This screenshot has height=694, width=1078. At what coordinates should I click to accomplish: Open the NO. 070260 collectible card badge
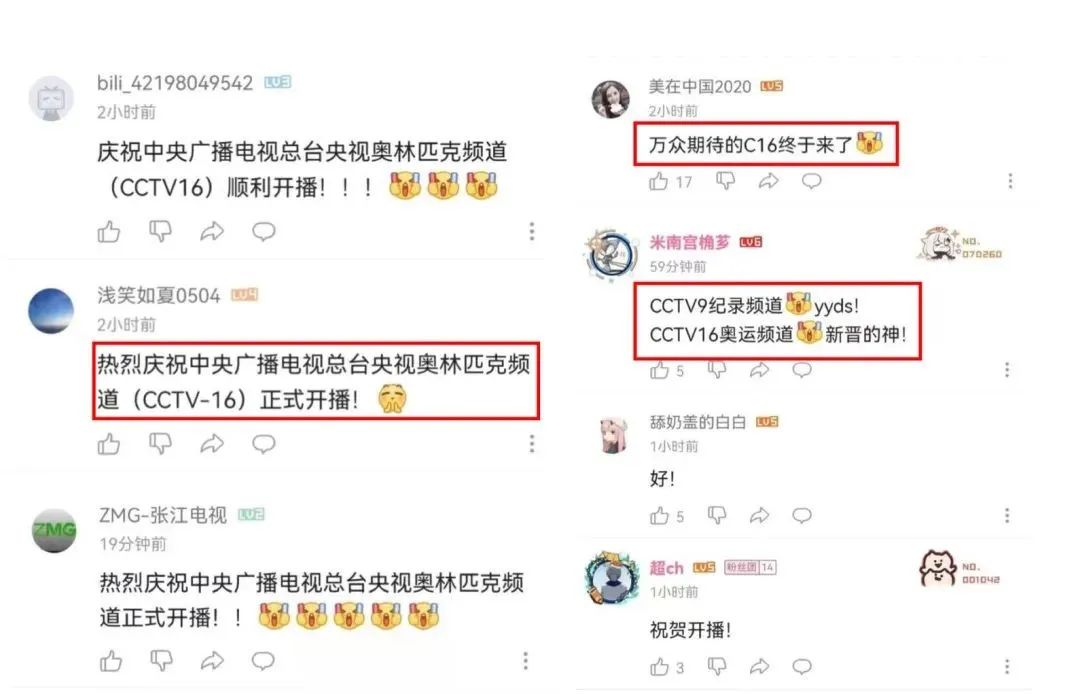point(960,244)
